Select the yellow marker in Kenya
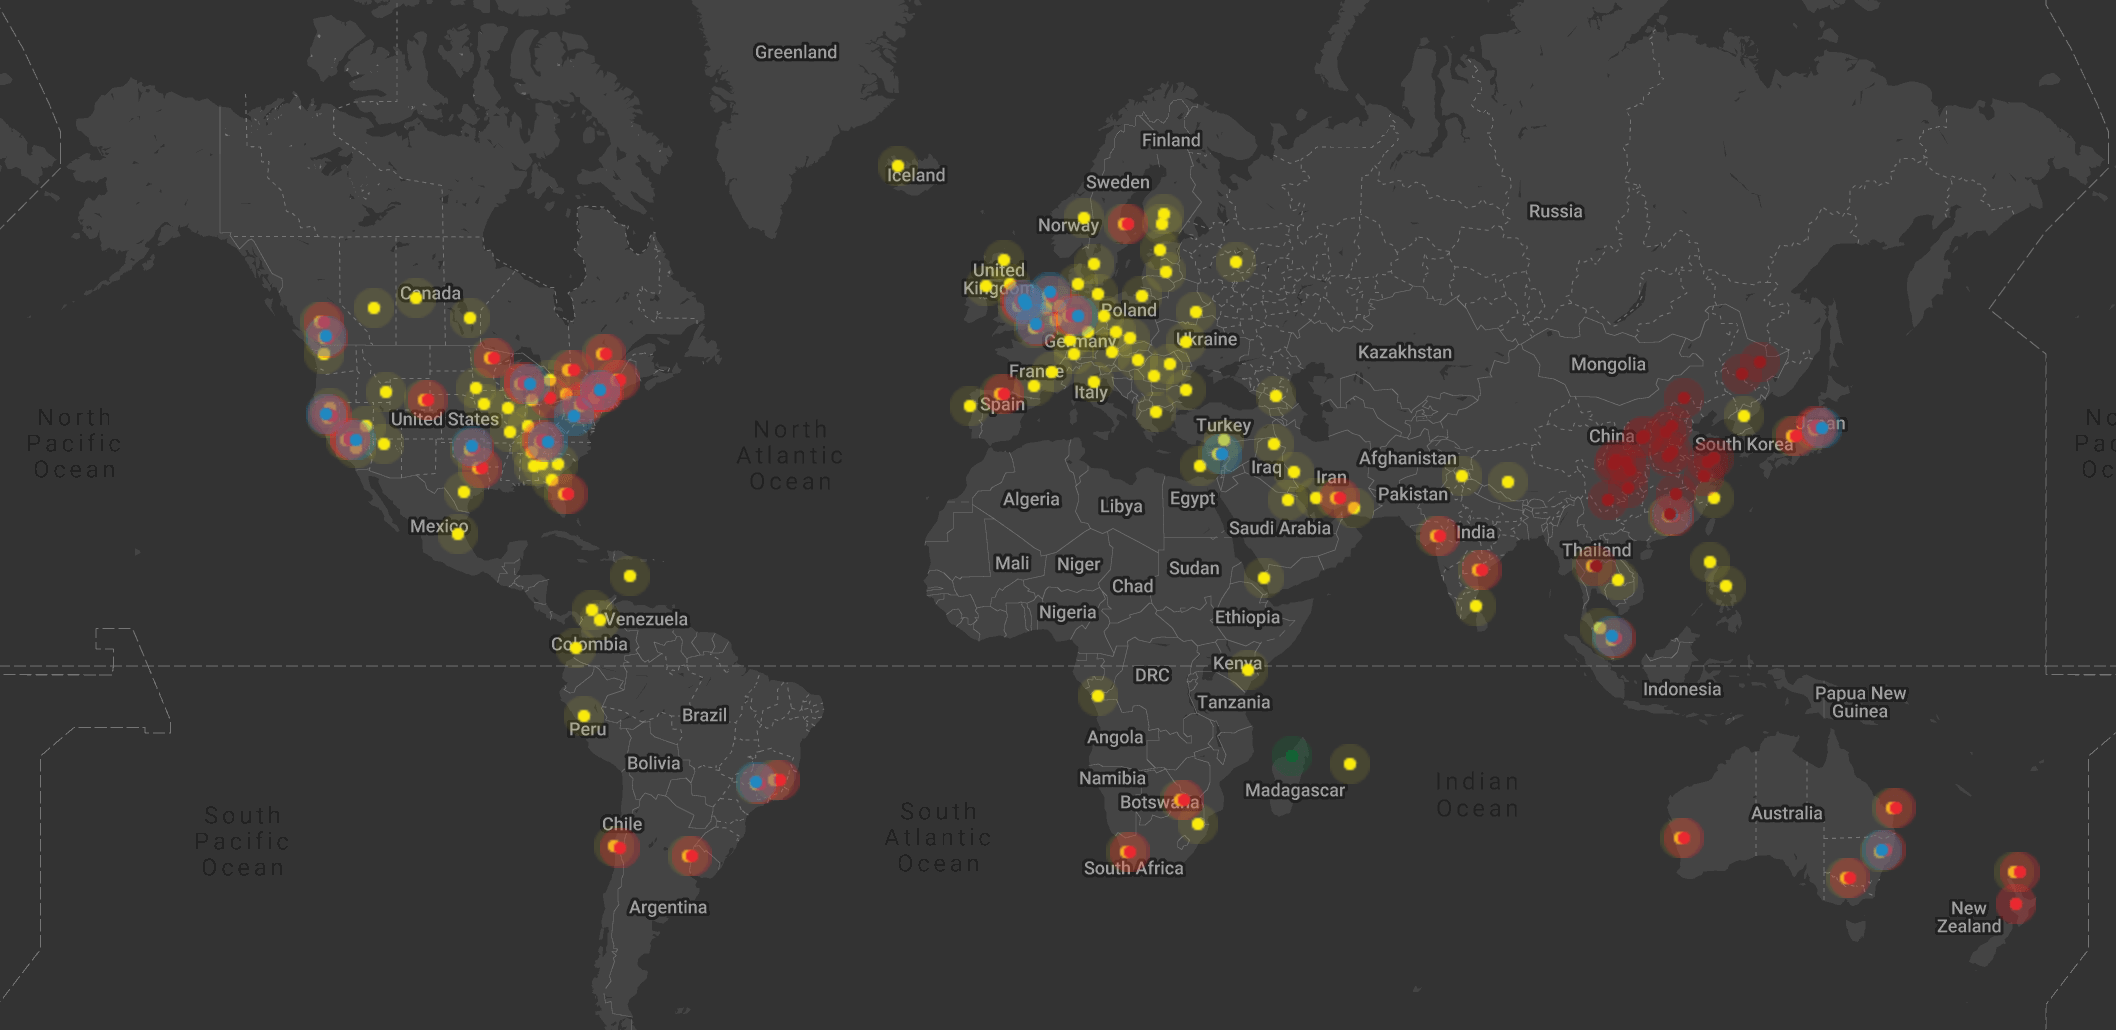The height and width of the screenshot is (1030, 2116). click(x=1248, y=670)
